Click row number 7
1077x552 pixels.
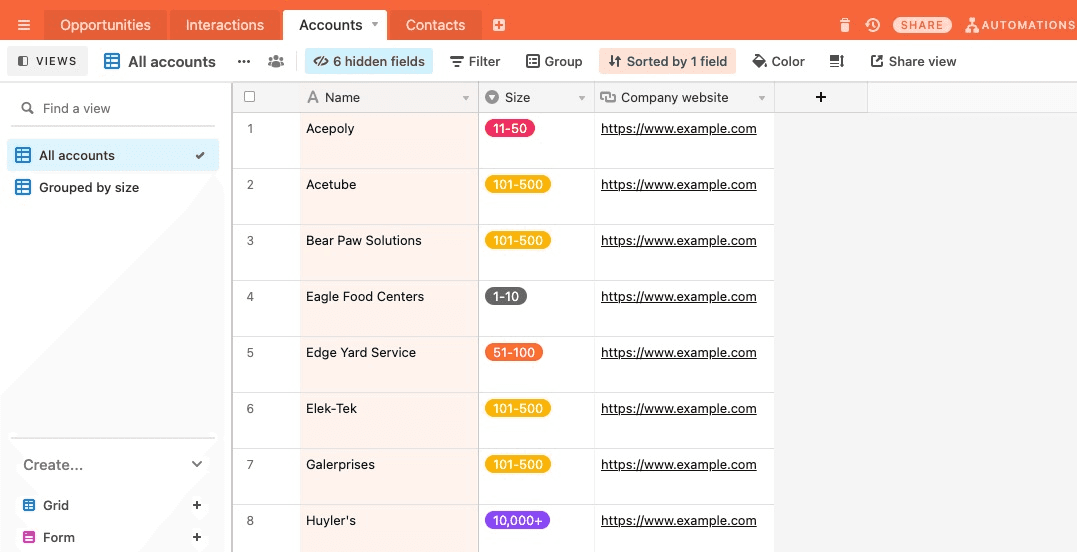(x=250, y=465)
